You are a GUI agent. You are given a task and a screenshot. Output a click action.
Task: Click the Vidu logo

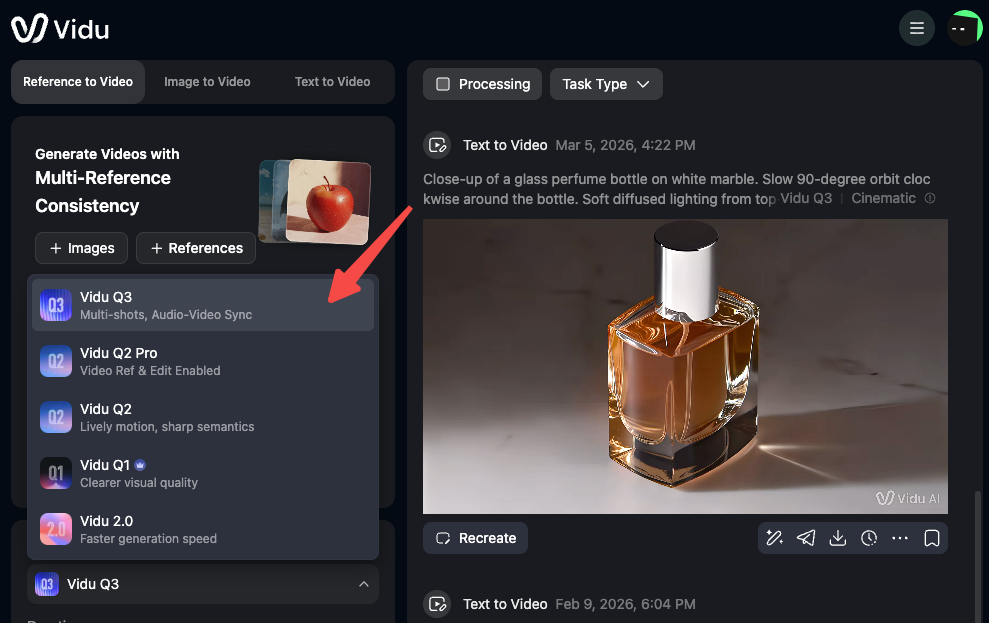tap(60, 28)
